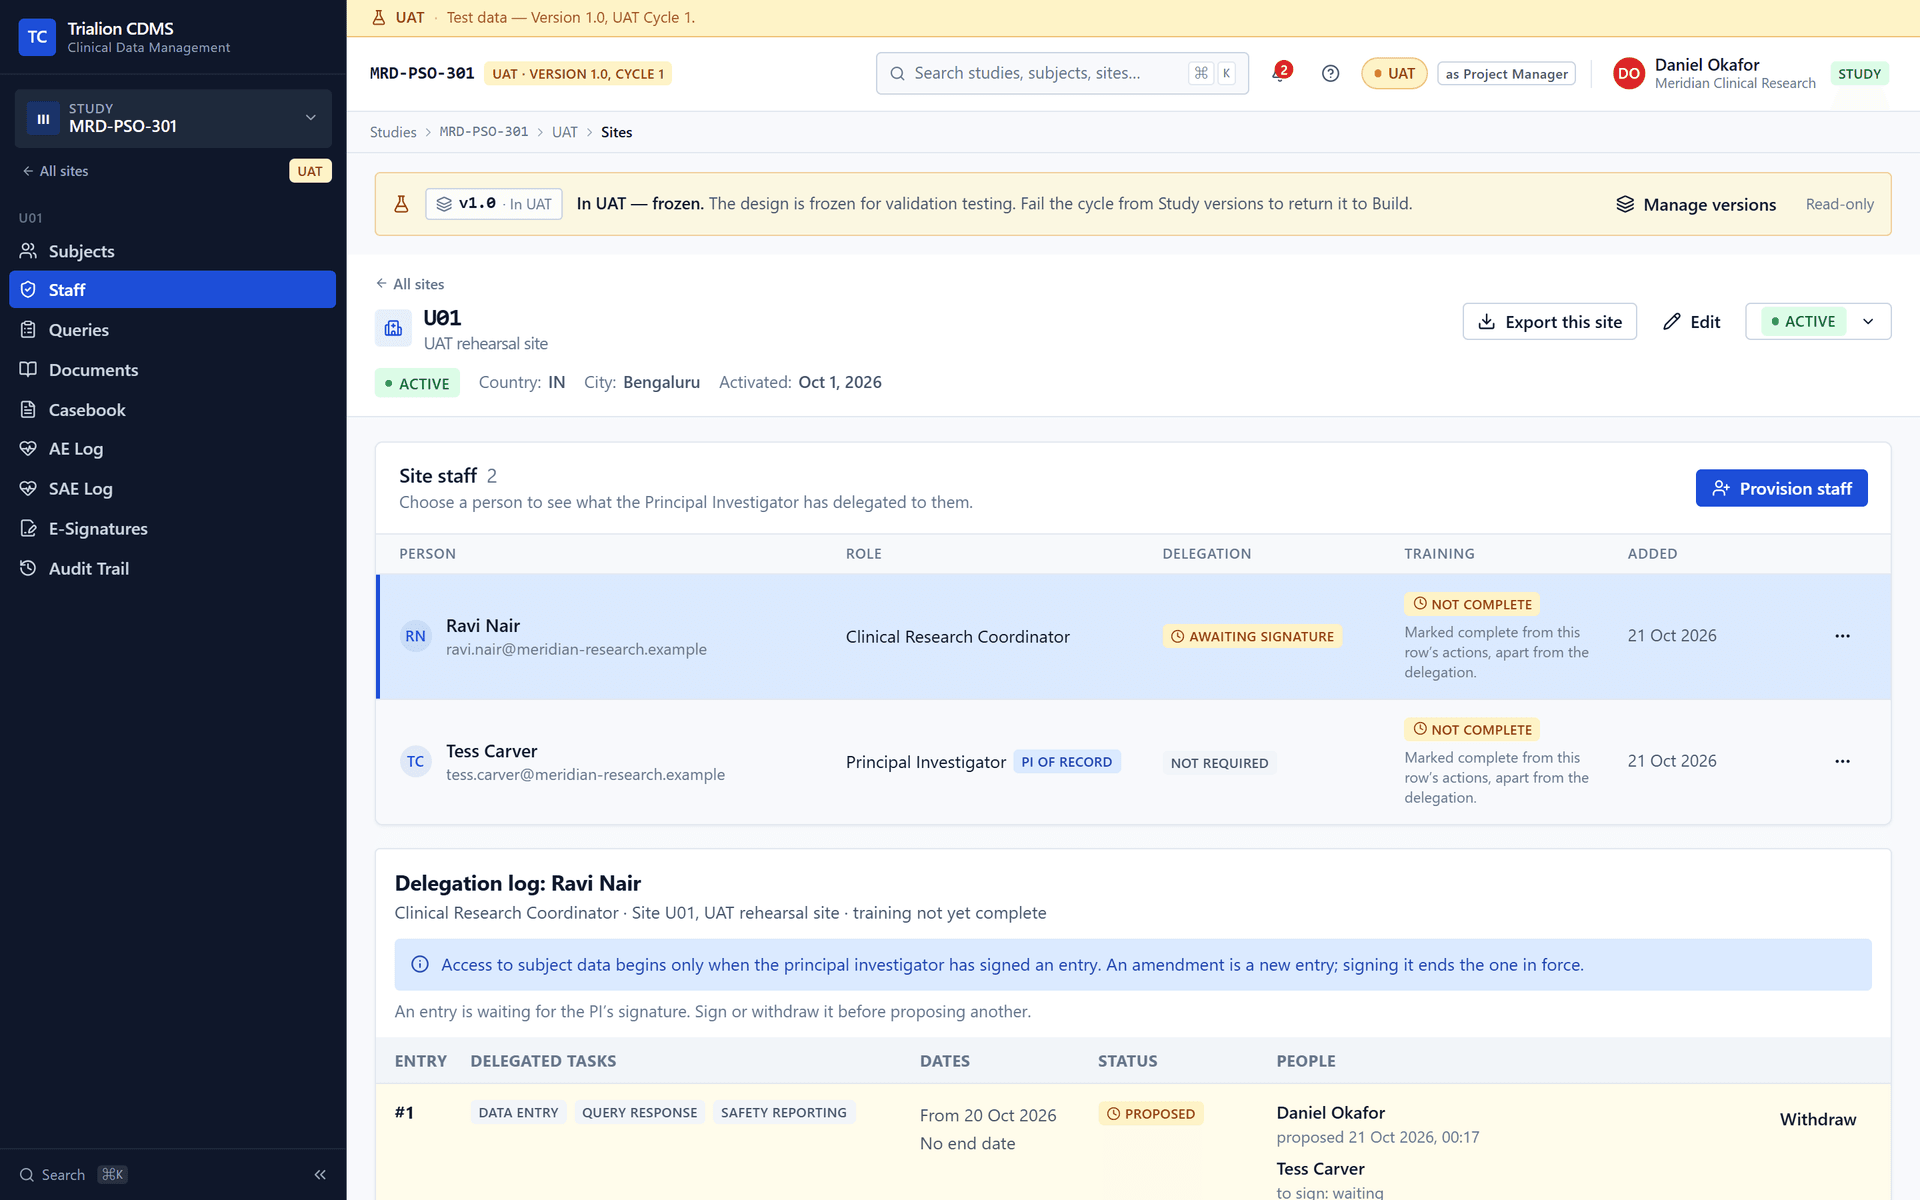Click the TC avatar for Tess Carver

pos(415,761)
